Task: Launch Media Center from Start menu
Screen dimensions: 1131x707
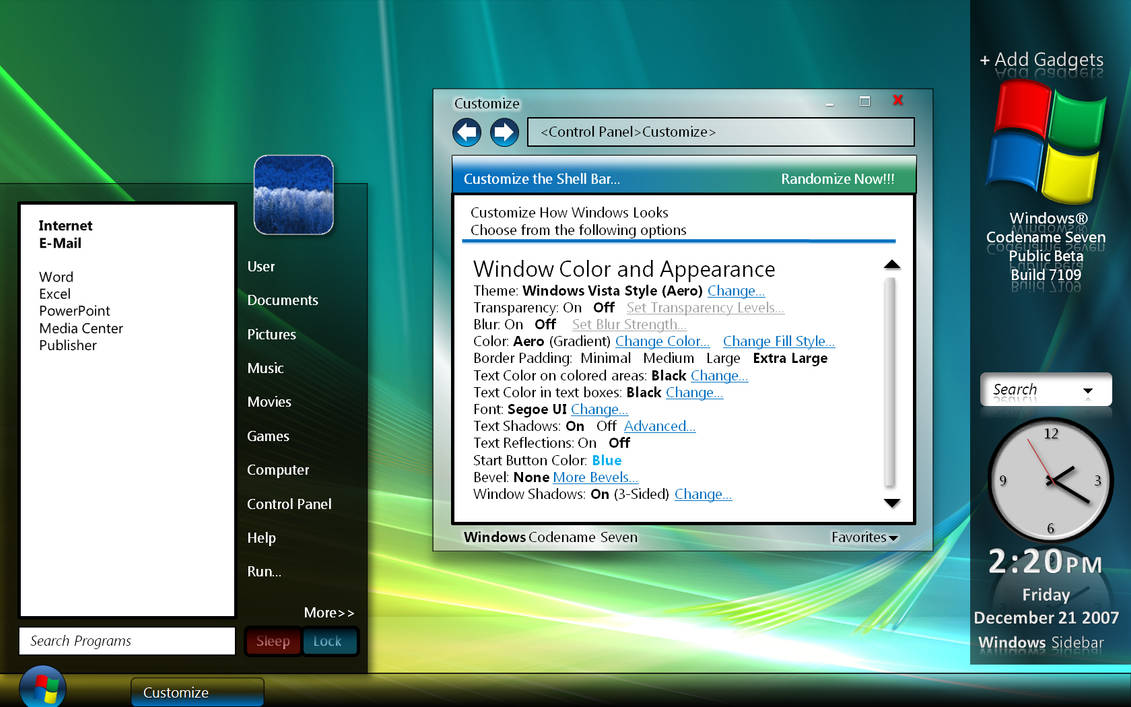Action: (x=81, y=328)
